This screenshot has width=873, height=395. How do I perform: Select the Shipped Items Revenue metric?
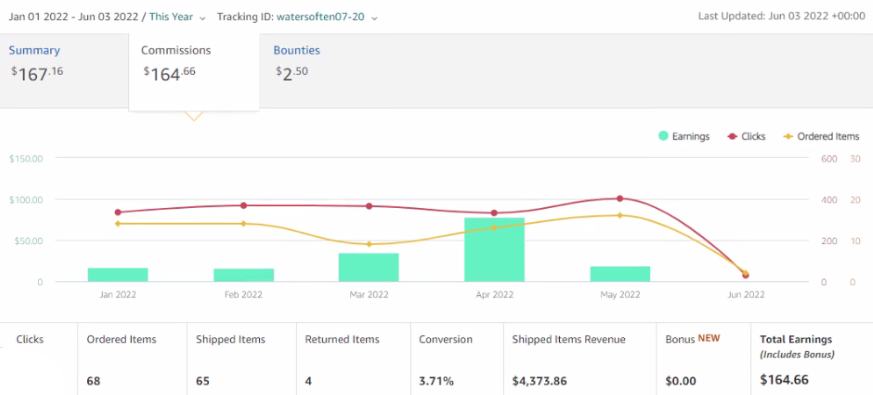580,359
